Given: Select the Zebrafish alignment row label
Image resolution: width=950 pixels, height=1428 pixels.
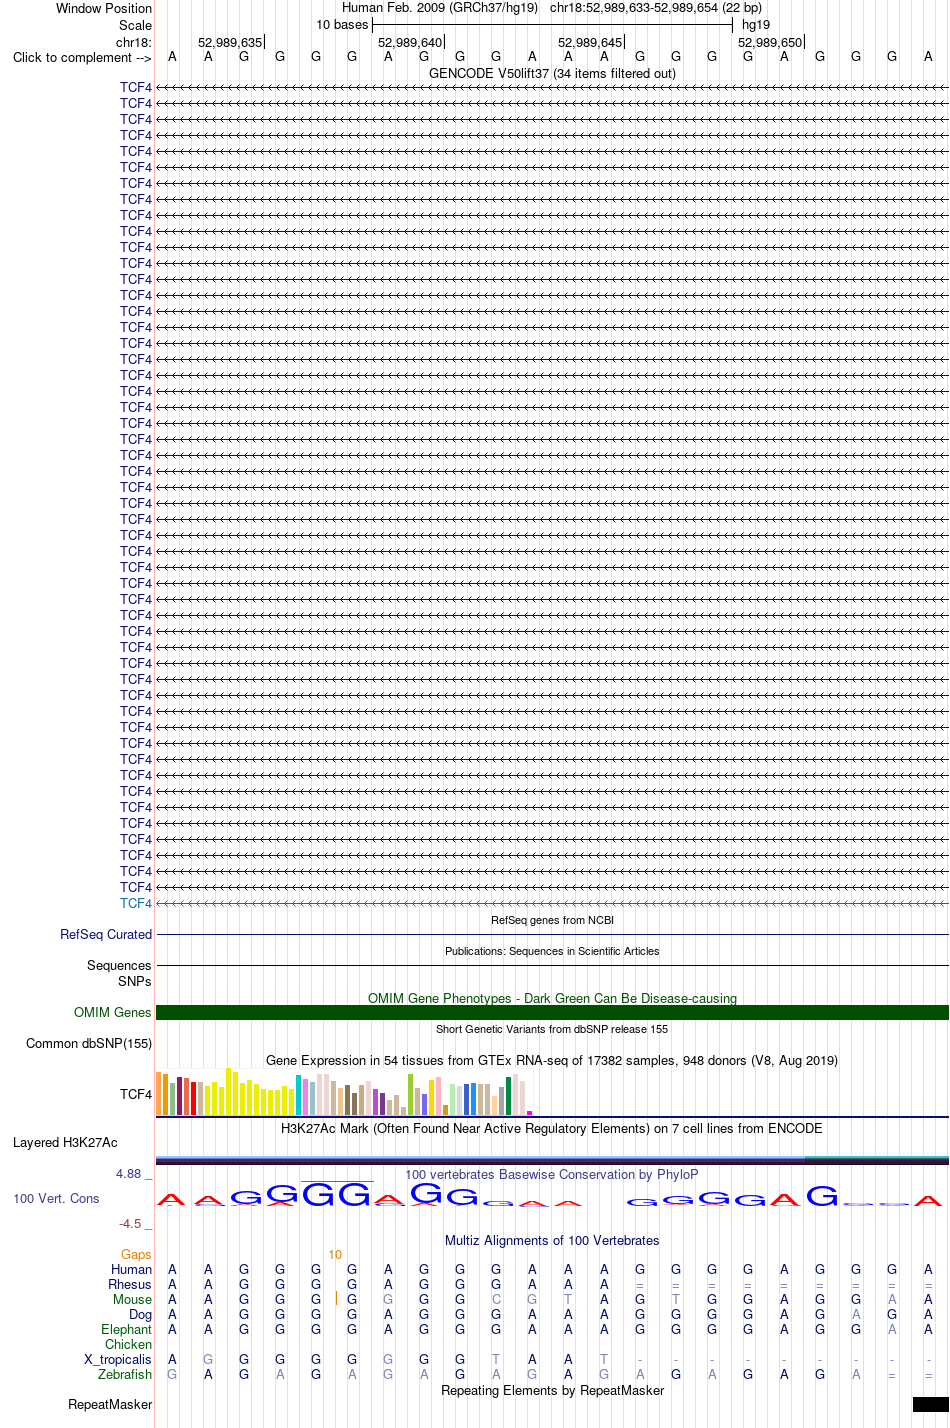Looking at the screenshot, I should coord(125,1375).
